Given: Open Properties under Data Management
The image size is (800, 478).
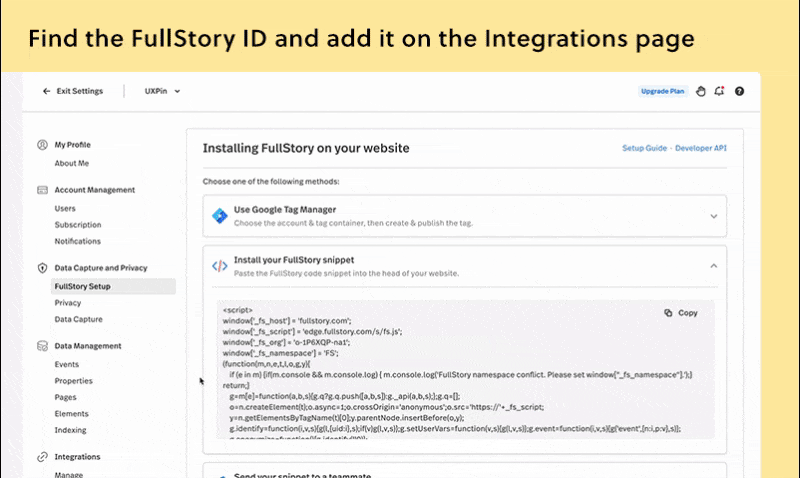Looking at the screenshot, I should point(73,381).
